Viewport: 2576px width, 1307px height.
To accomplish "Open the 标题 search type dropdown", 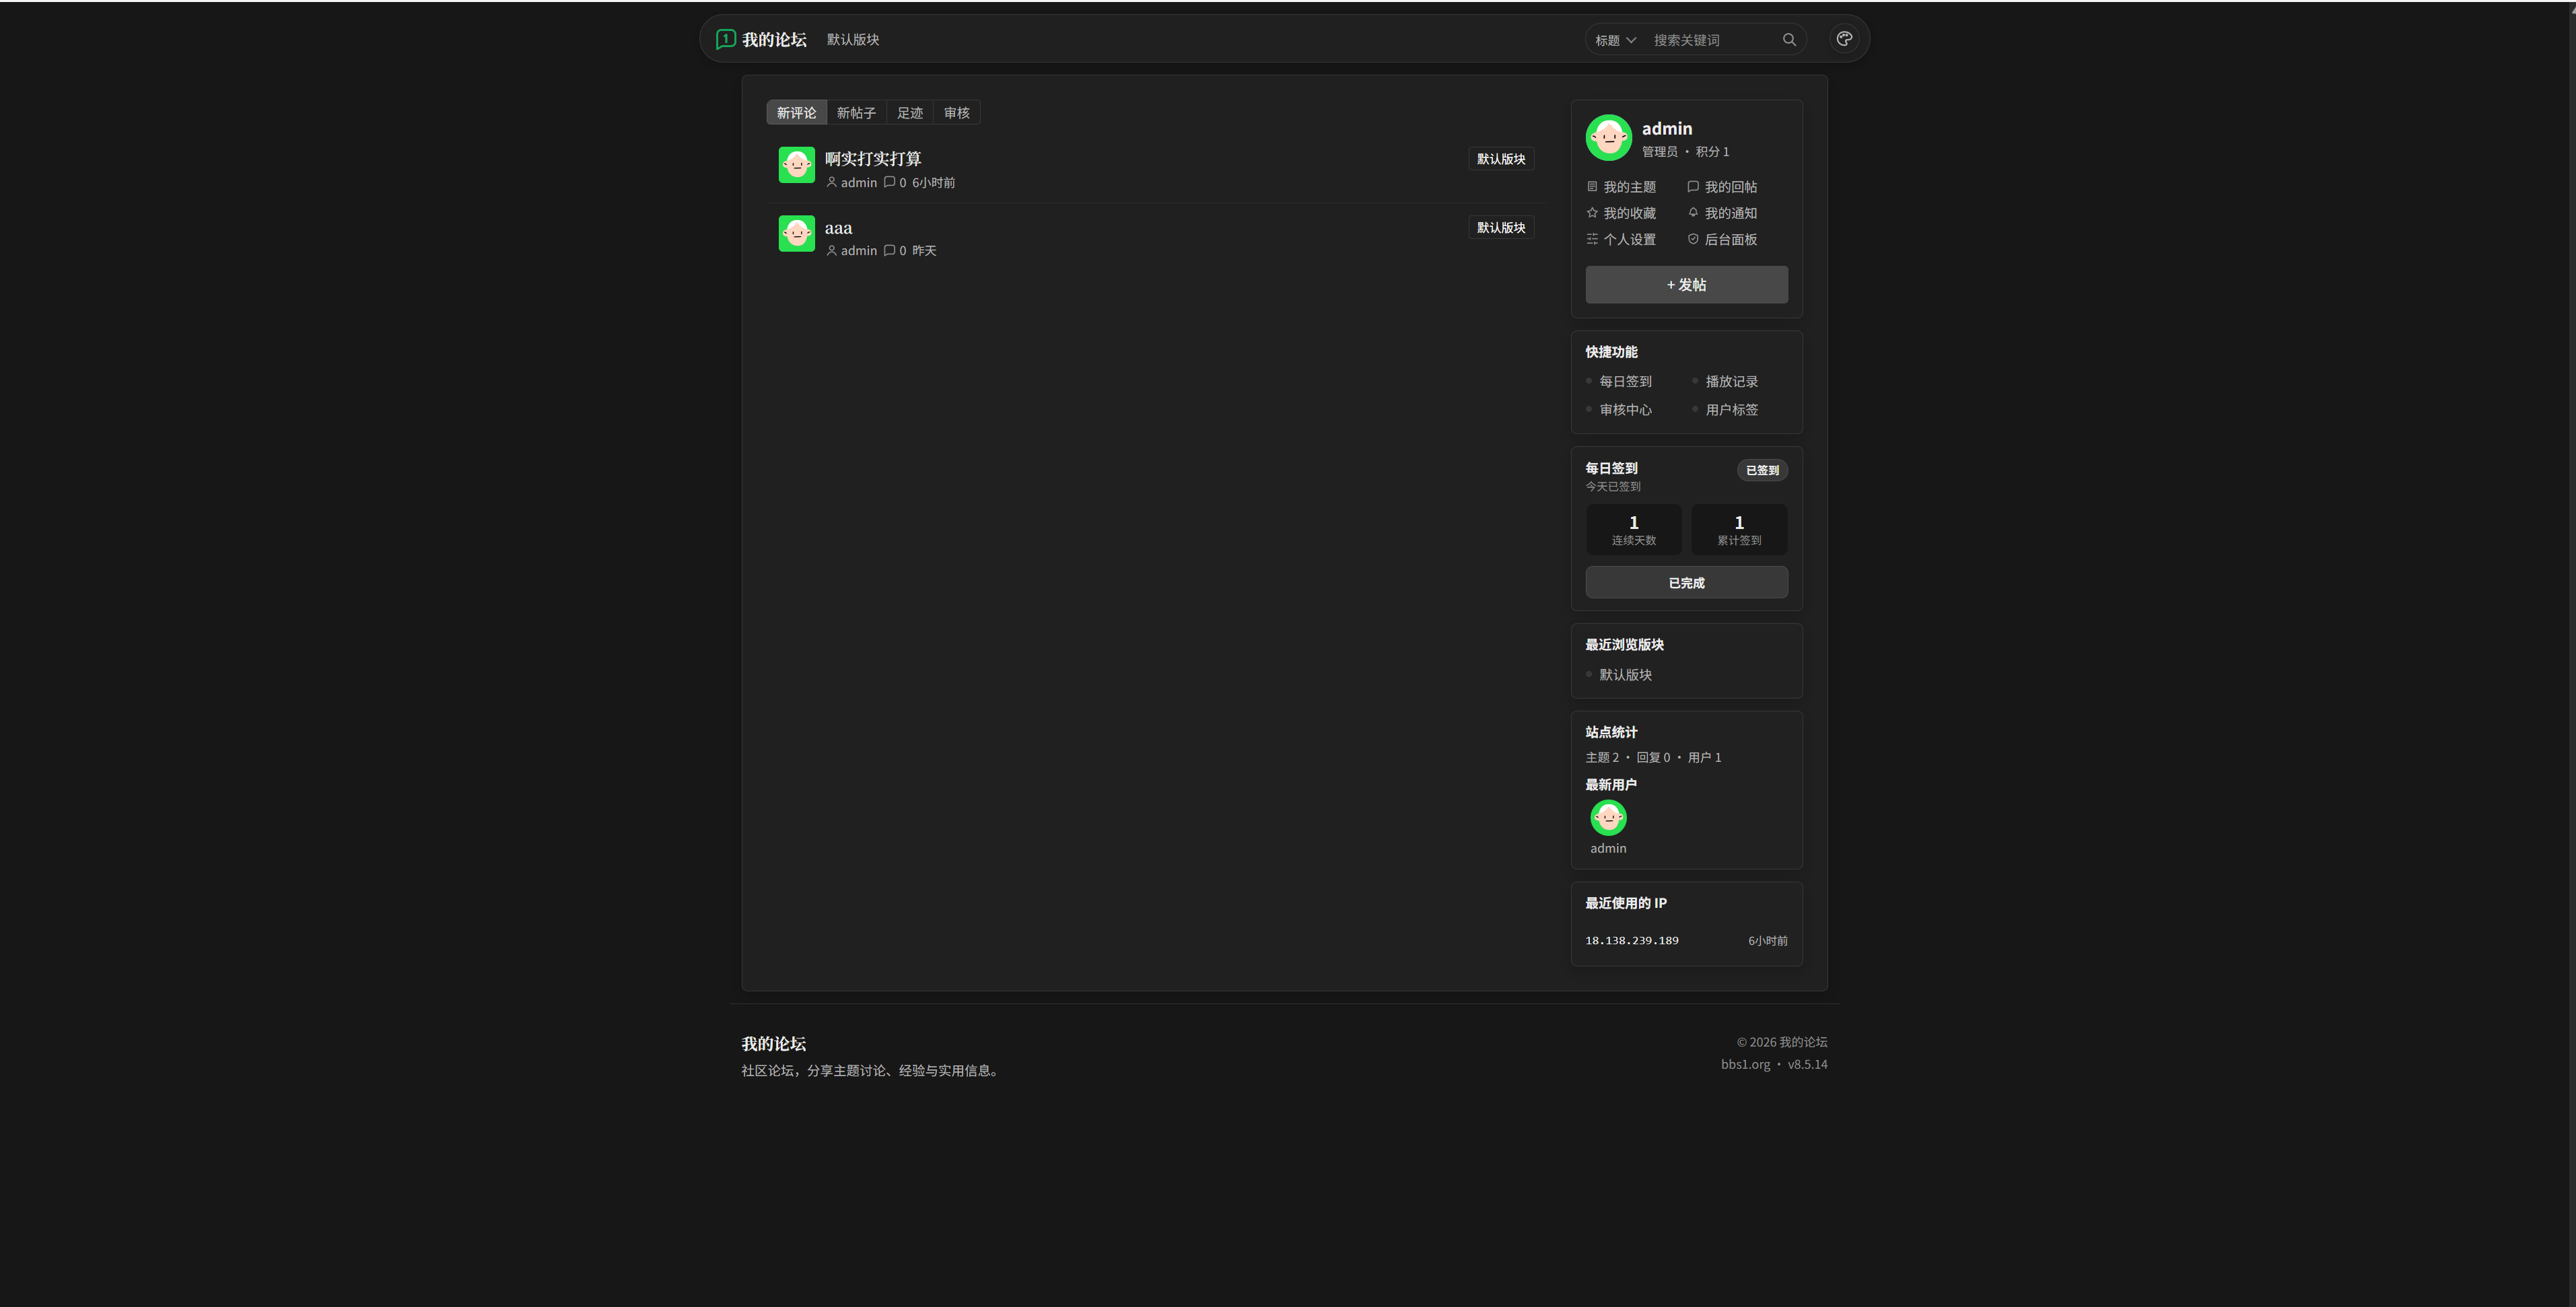I will (1615, 40).
